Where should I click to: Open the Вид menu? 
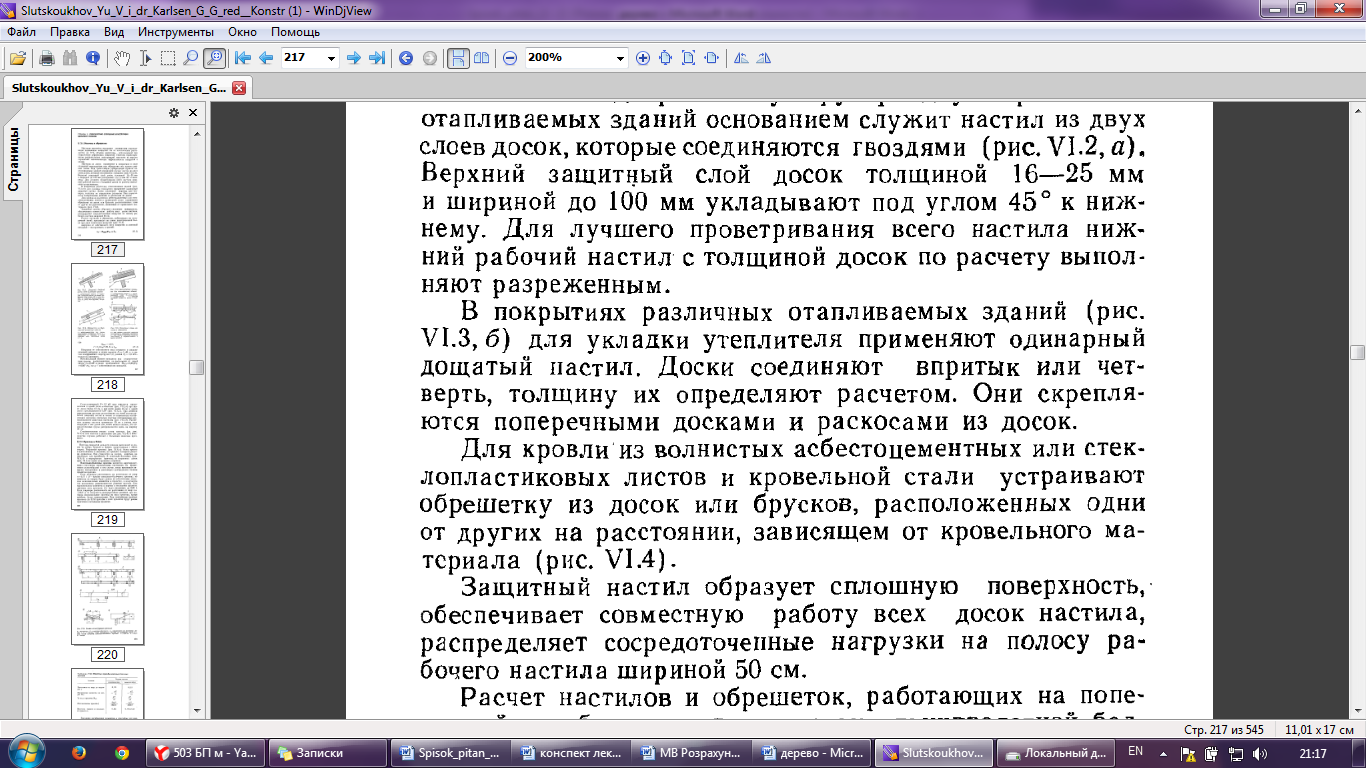114,32
